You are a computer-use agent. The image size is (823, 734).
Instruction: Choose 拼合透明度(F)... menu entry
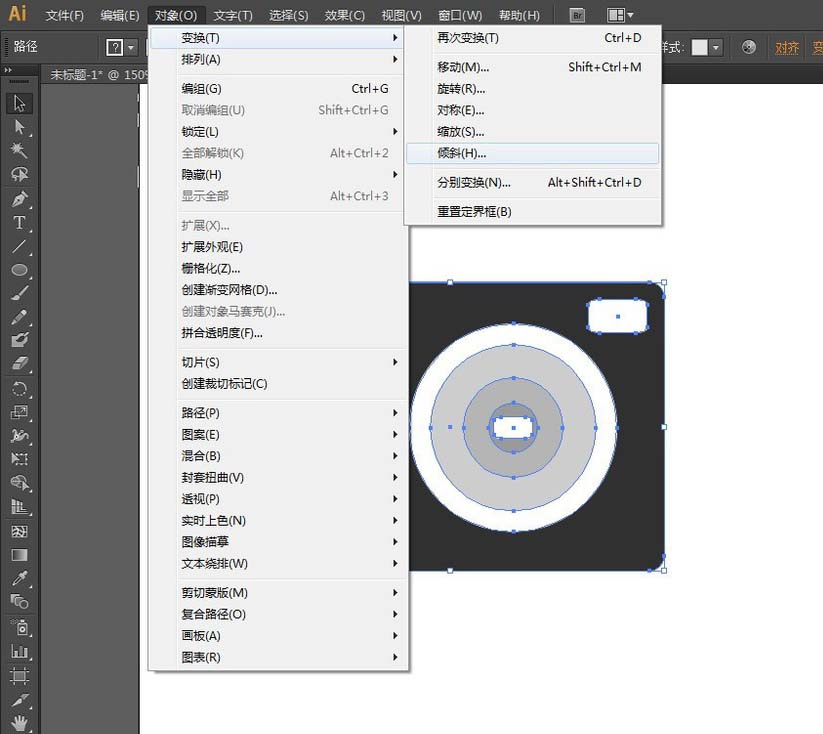click(278, 333)
